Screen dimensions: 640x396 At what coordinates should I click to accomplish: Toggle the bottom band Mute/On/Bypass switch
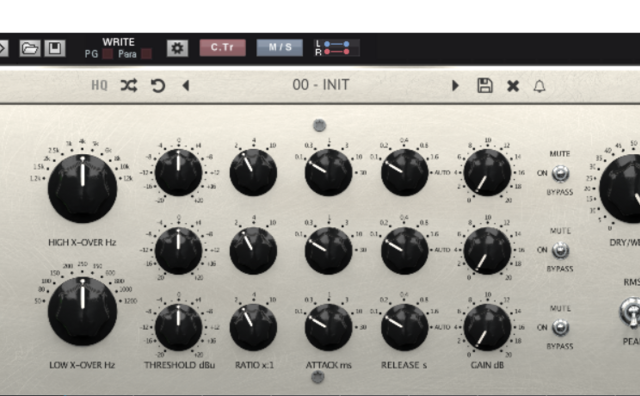560,327
